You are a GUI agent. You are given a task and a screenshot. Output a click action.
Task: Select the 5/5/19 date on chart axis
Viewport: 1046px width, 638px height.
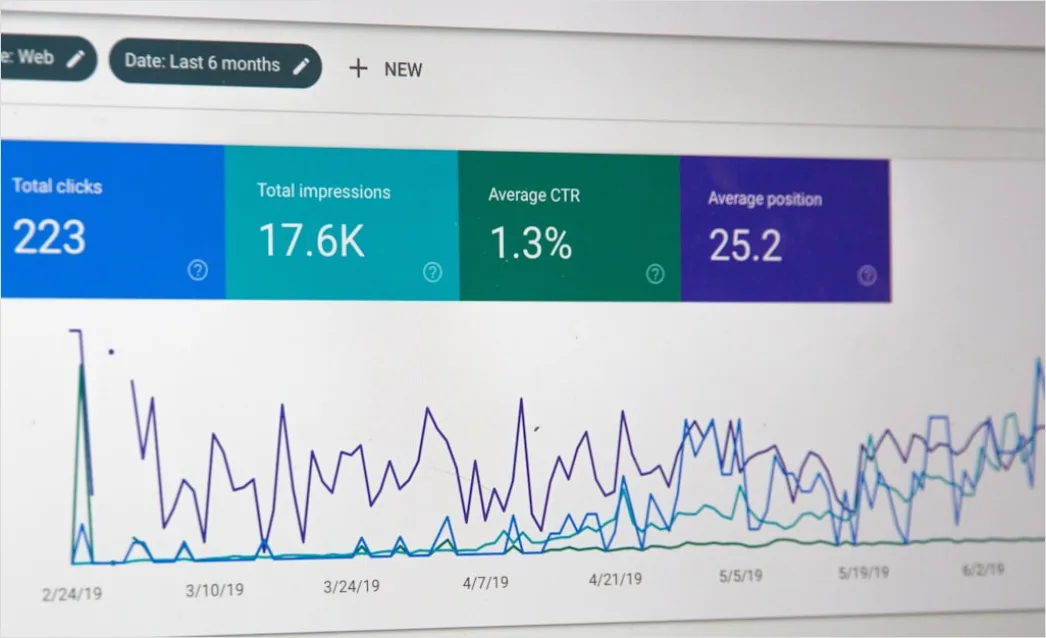pos(740,575)
